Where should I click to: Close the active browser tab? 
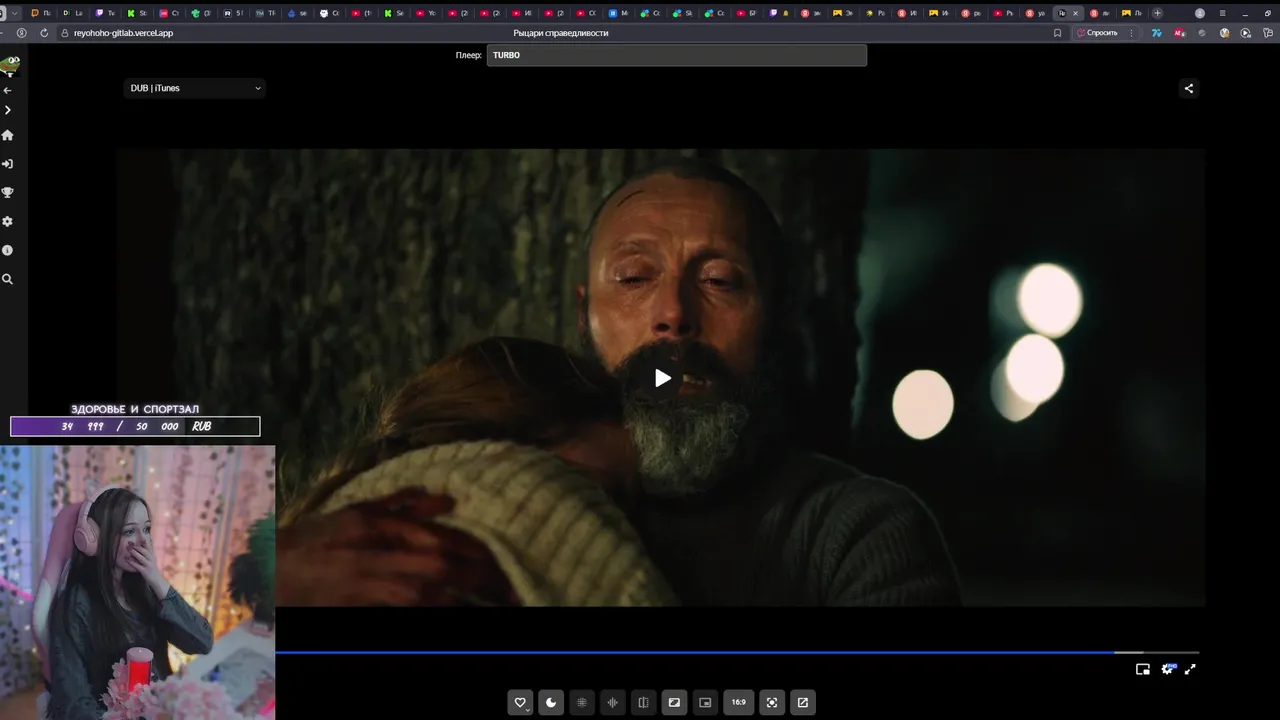click(1075, 13)
